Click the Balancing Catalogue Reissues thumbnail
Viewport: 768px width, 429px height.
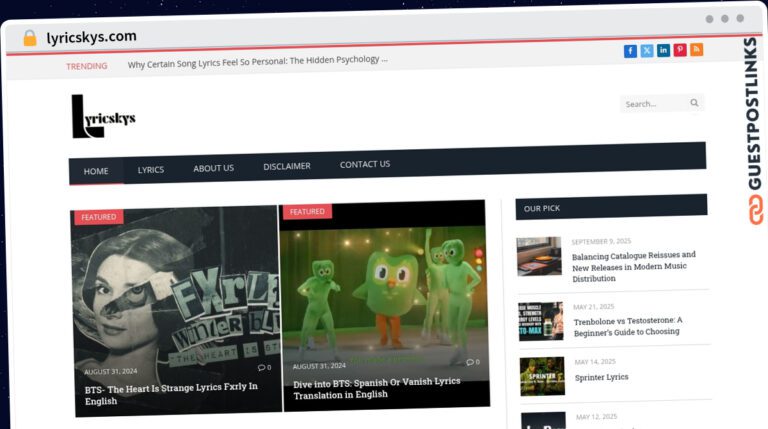(539, 256)
